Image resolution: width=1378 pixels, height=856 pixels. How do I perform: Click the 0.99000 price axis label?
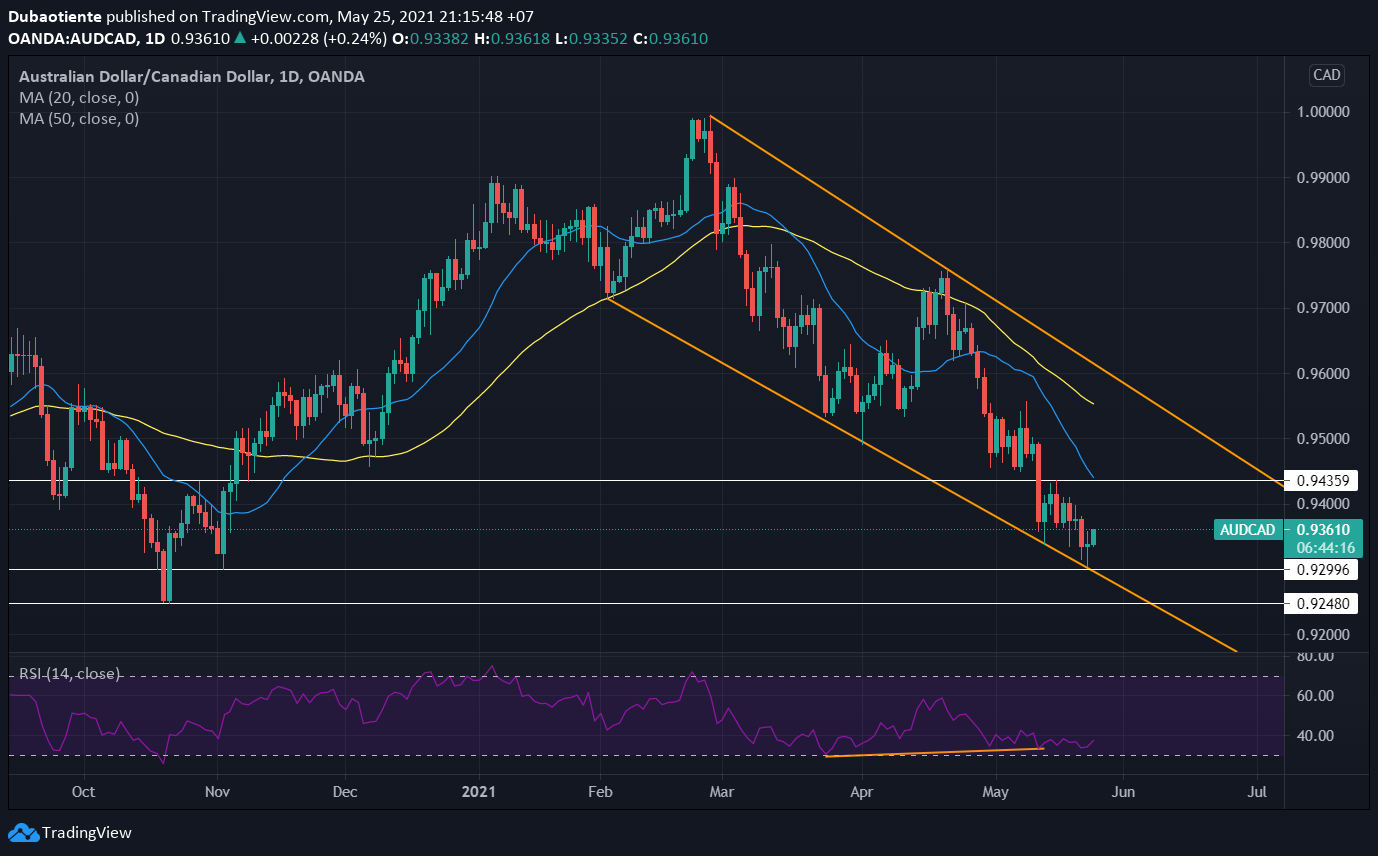tap(1323, 178)
